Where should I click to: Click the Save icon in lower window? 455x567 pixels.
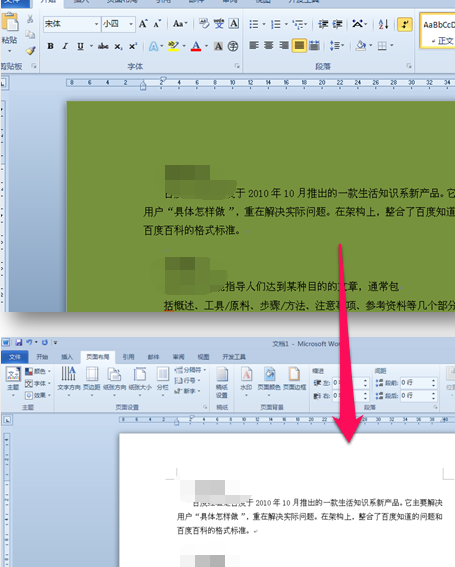19,342
